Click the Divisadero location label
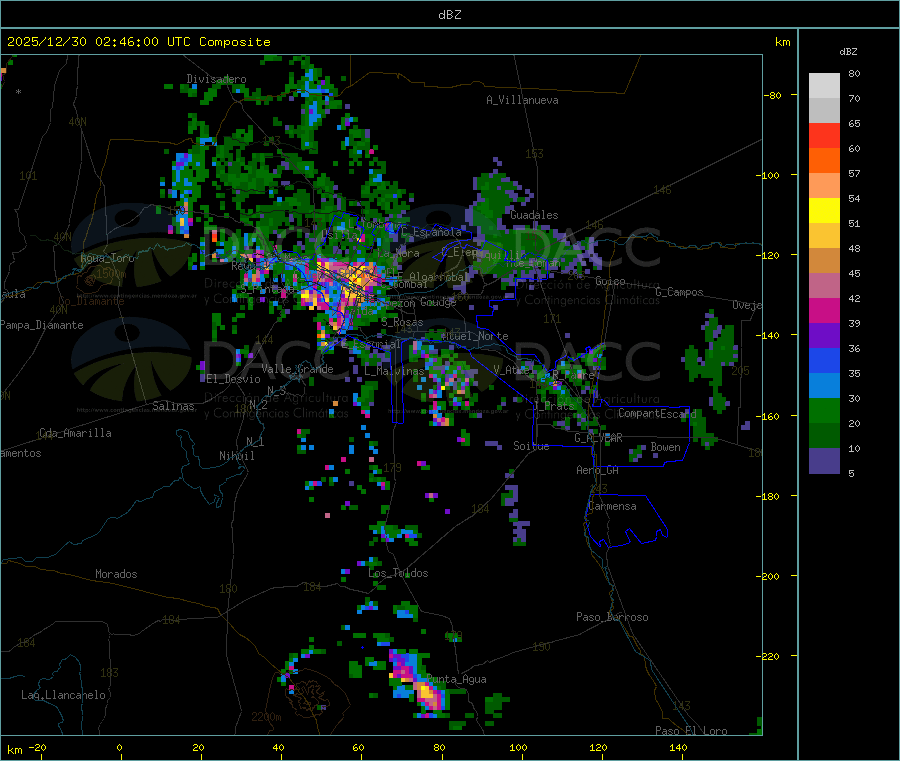Image resolution: width=900 pixels, height=761 pixels. [x=216, y=79]
